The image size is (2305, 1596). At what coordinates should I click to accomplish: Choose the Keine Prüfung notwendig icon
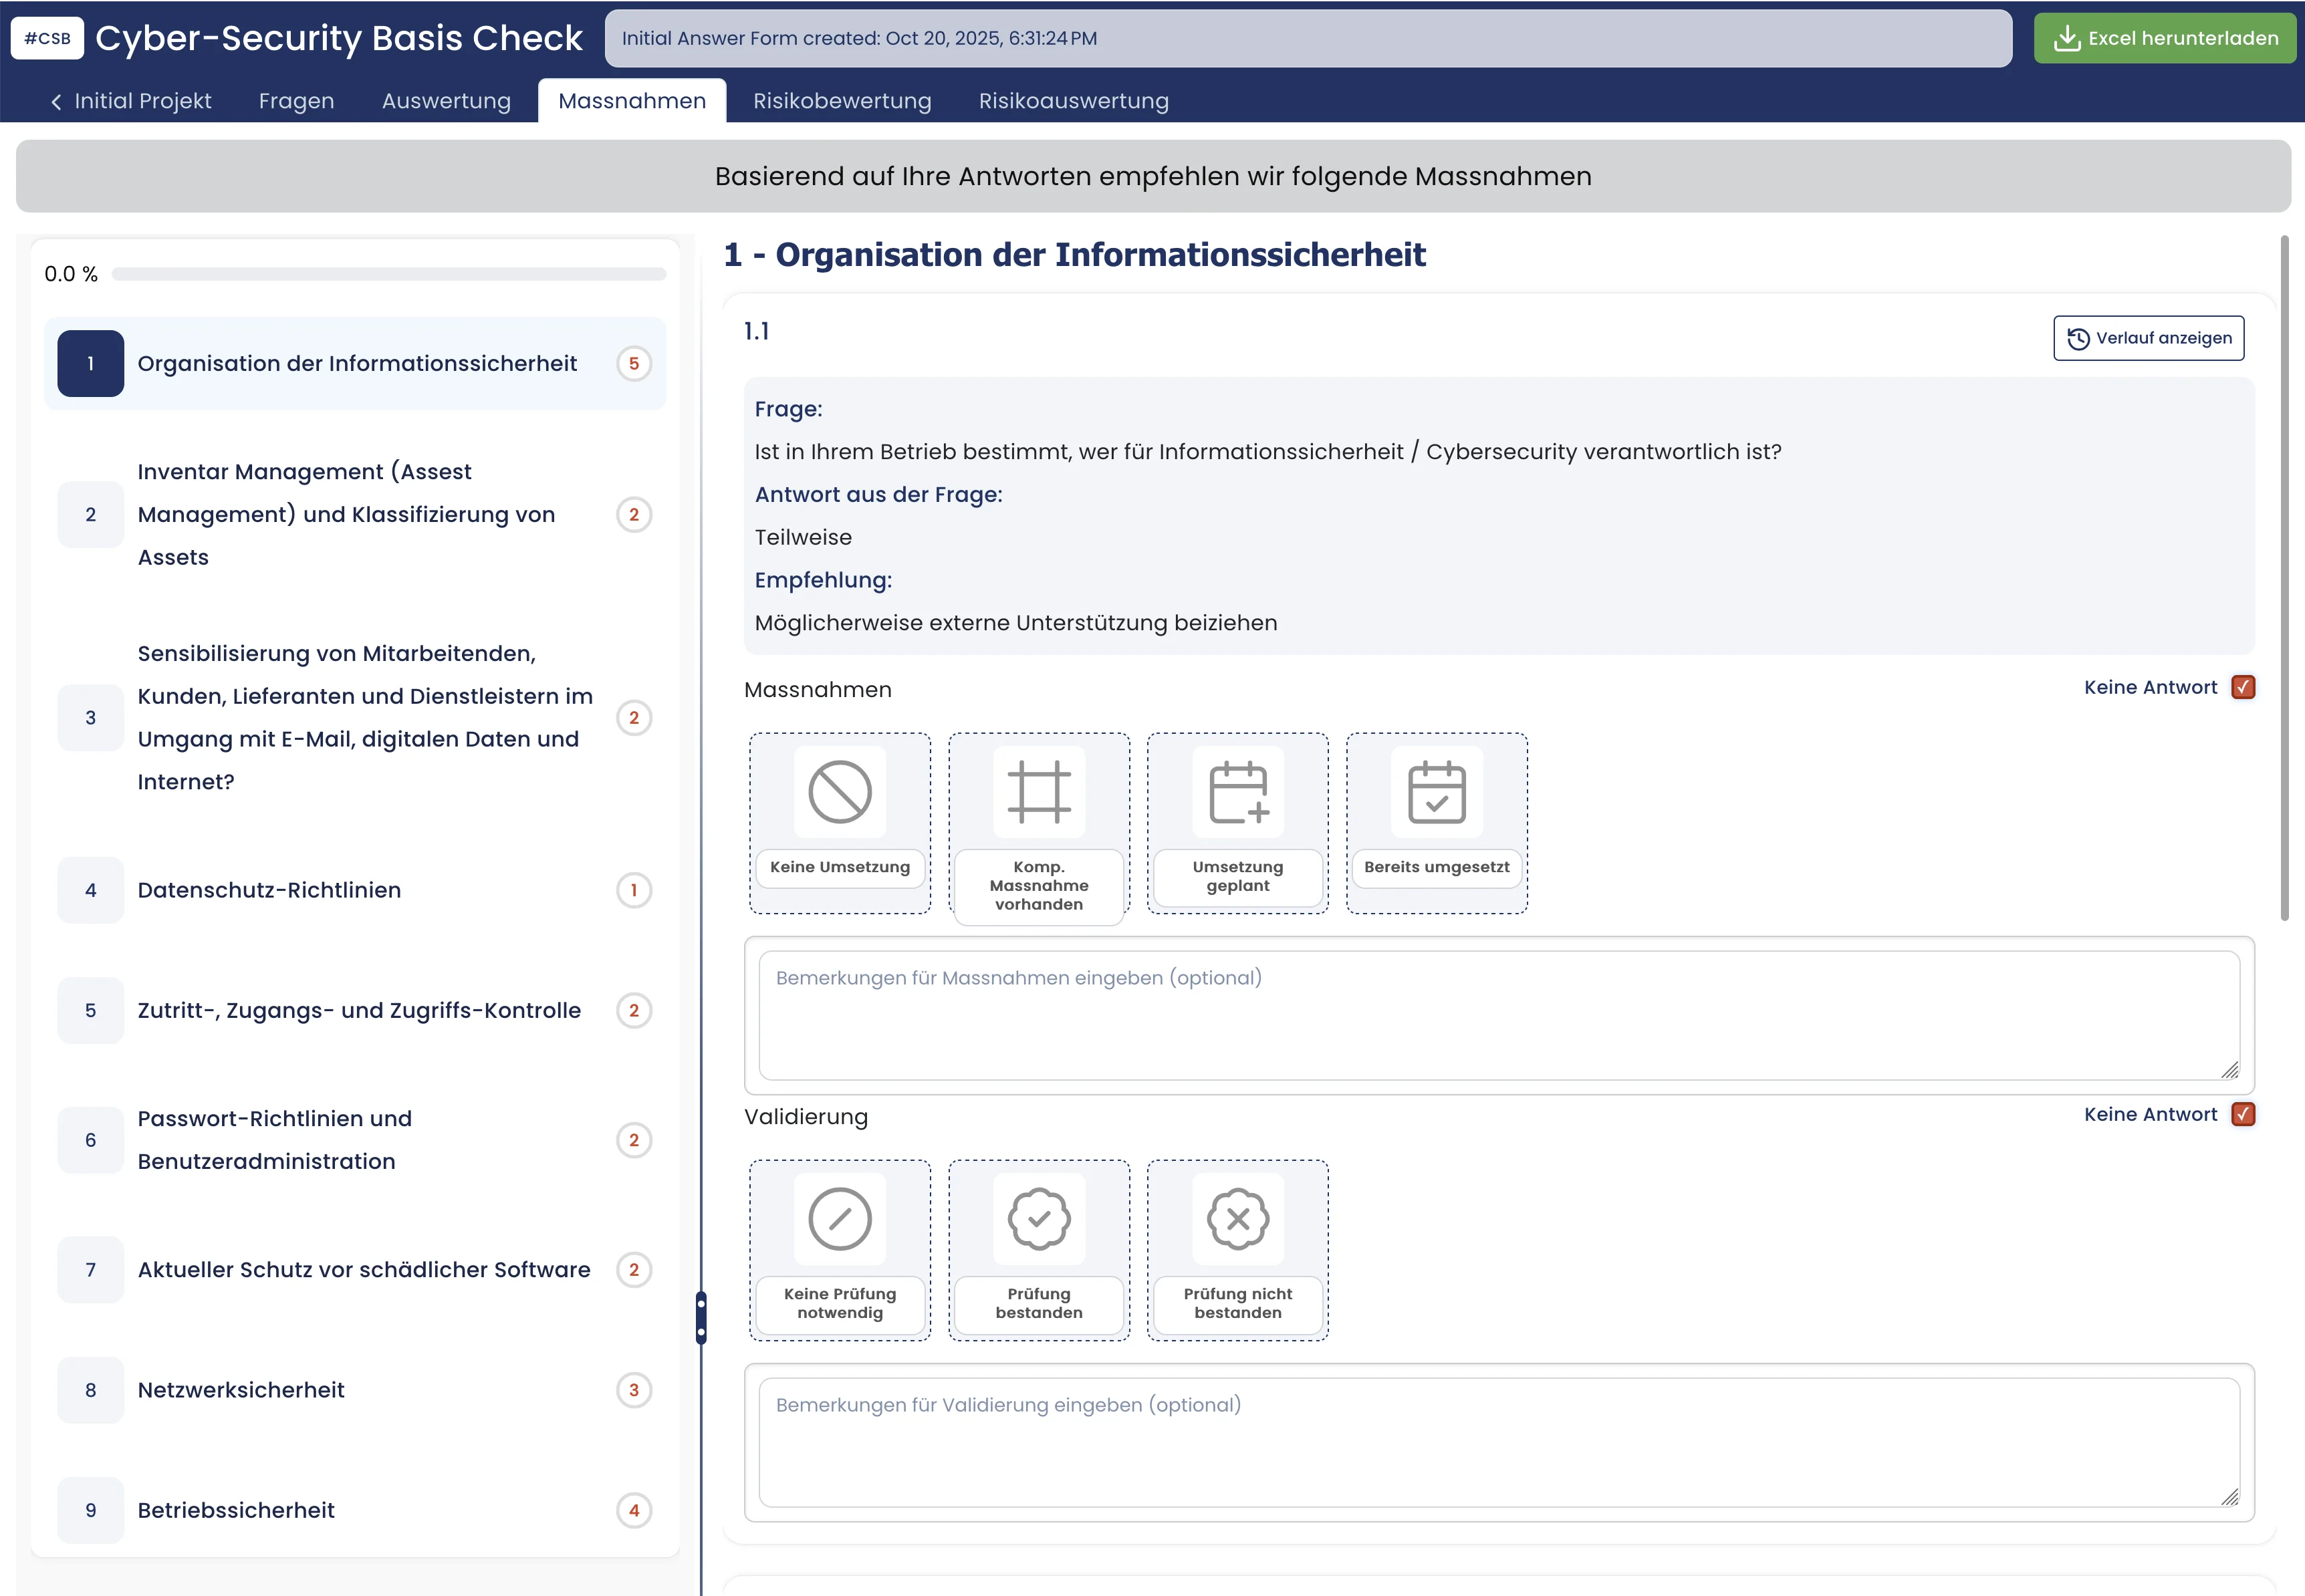(840, 1219)
